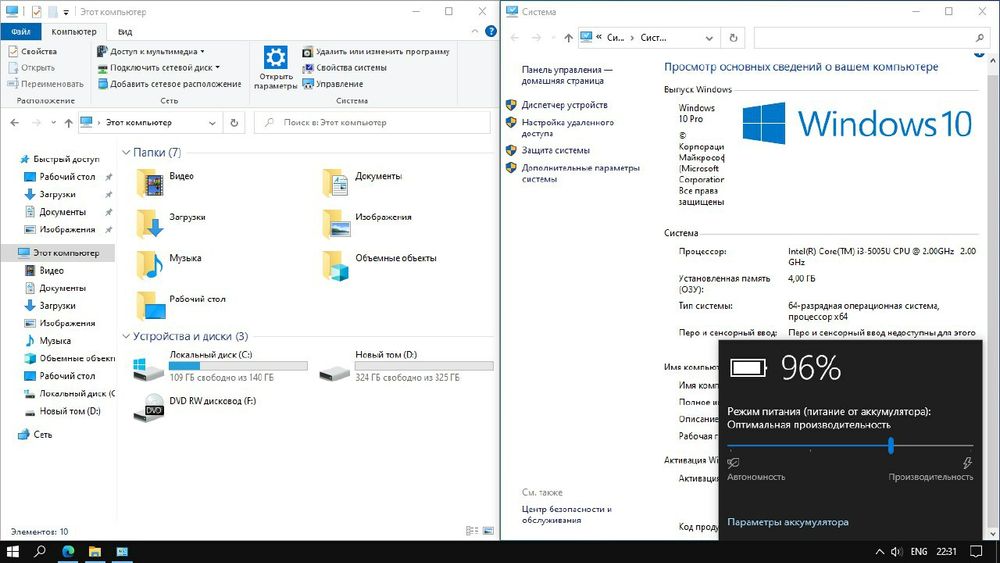Screen dimensions: 1000x563
Task: Select Музыка in navigation tree
Action: tap(48, 340)
